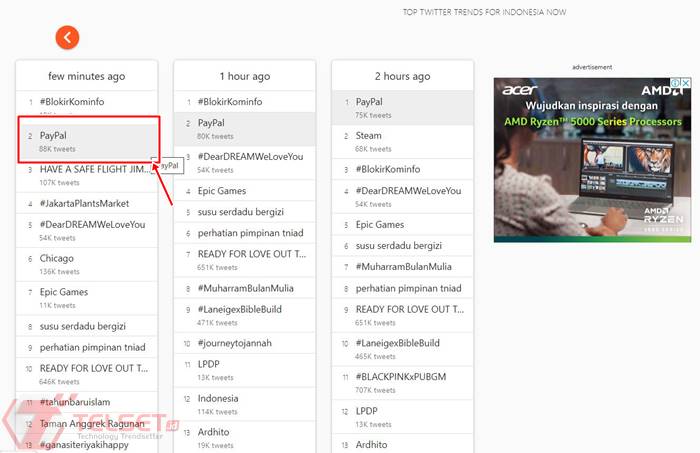Open #journeytojannah trend

click(x=245, y=343)
